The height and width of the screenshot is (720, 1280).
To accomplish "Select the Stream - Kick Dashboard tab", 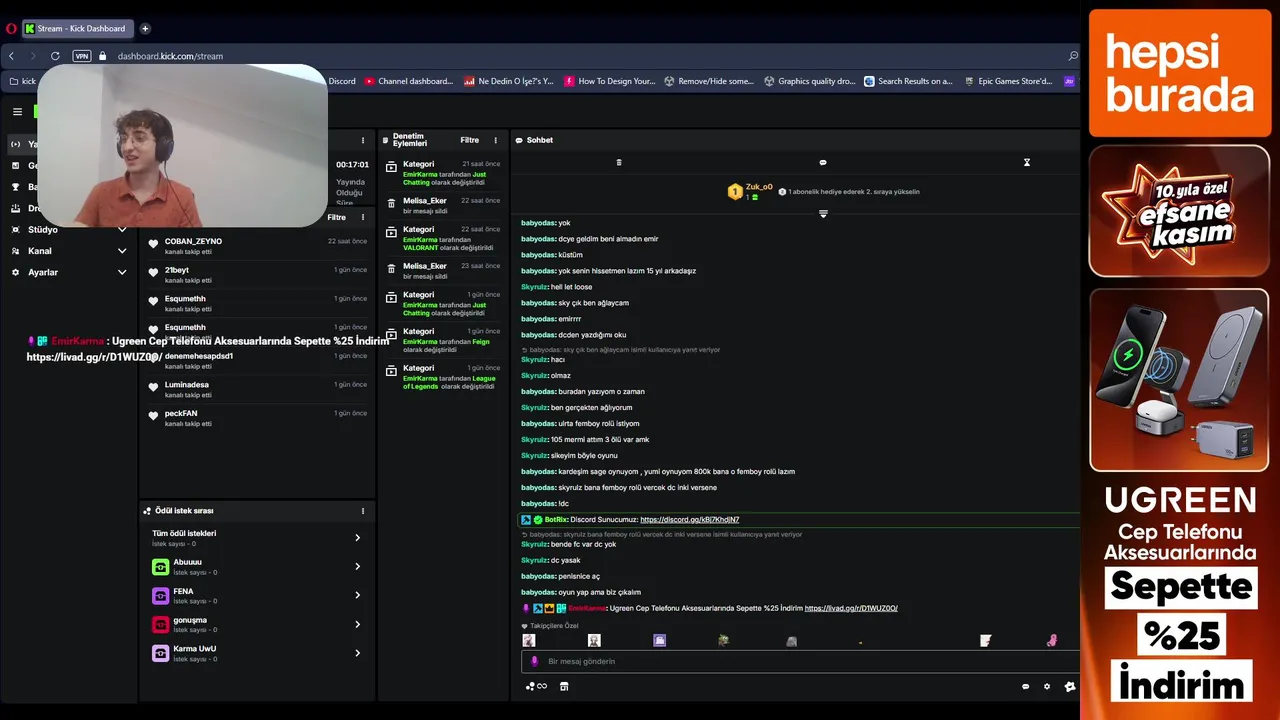I will tap(78, 28).
